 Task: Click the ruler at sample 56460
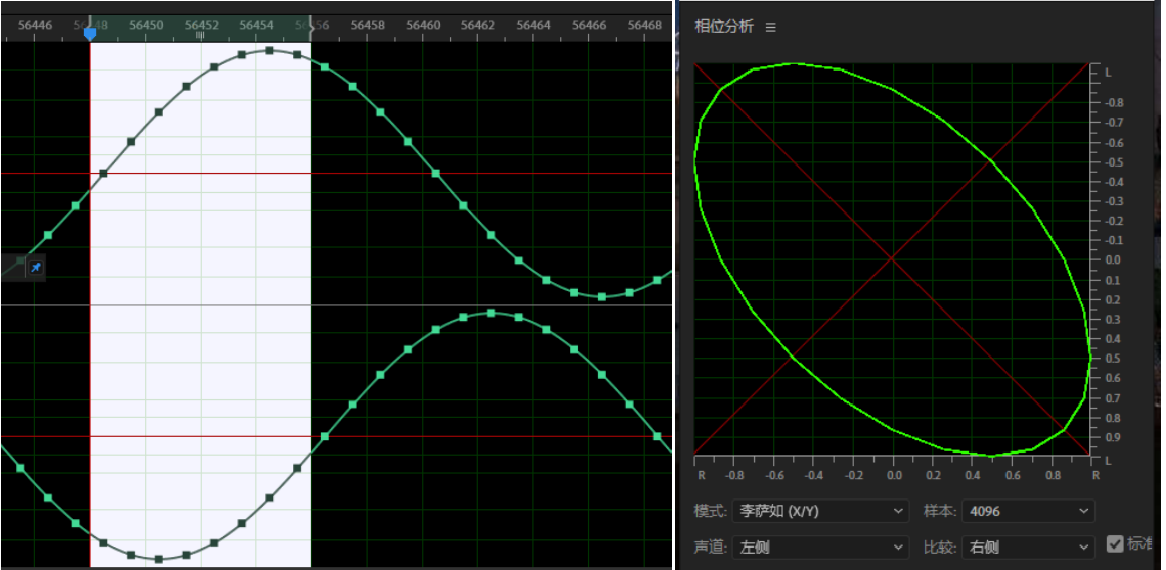(x=424, y=24)
